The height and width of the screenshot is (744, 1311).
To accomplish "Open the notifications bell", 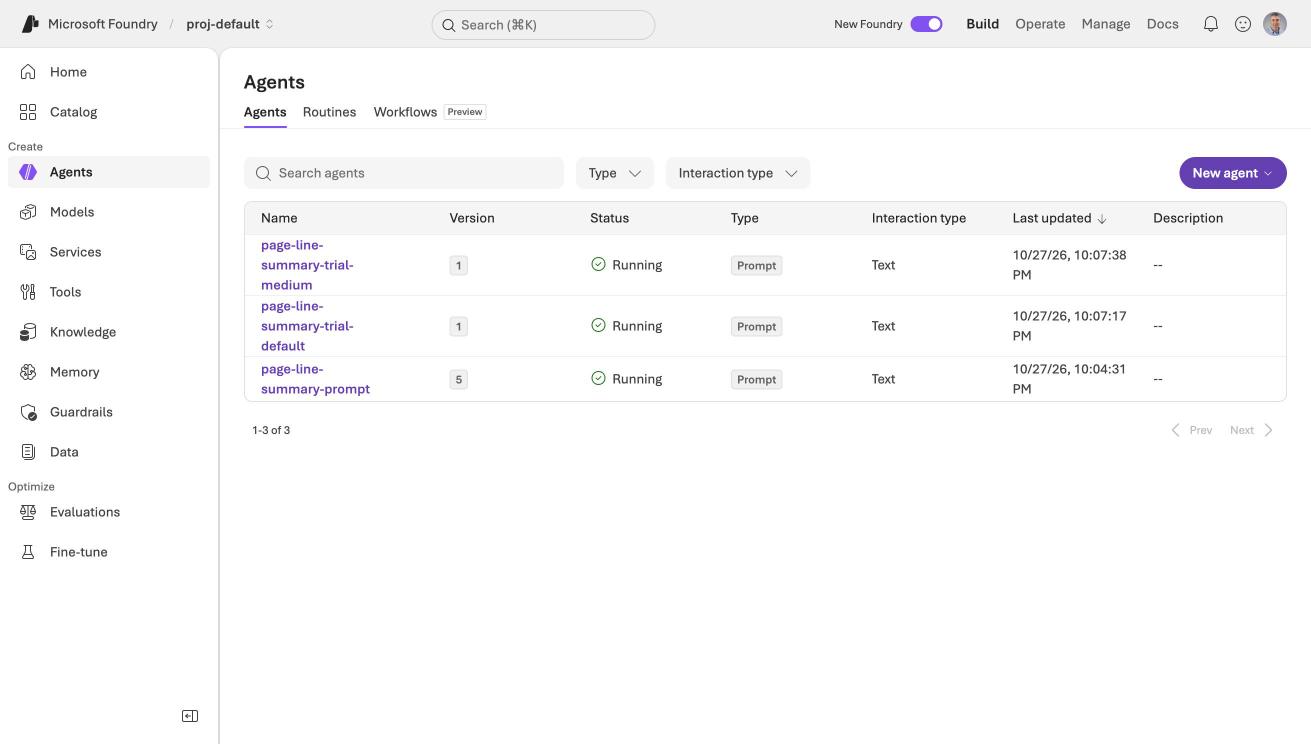I will (1211, 24).
